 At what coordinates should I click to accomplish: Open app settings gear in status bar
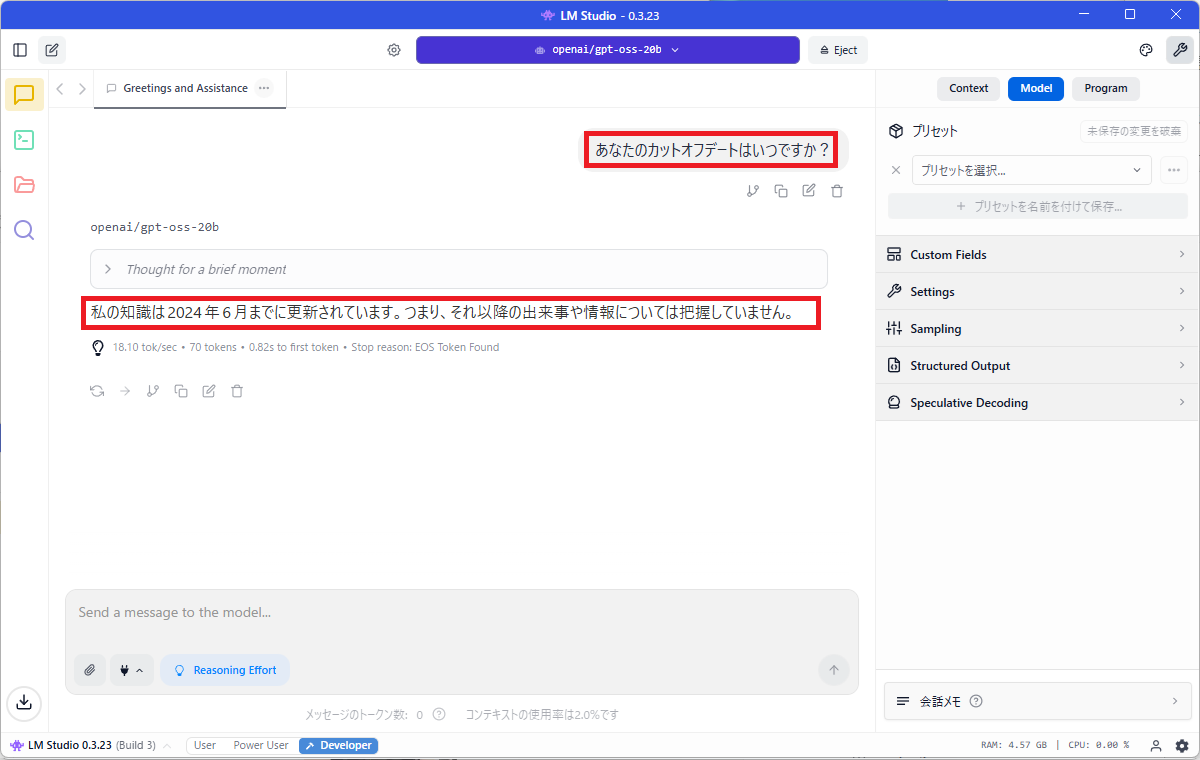1182,746
